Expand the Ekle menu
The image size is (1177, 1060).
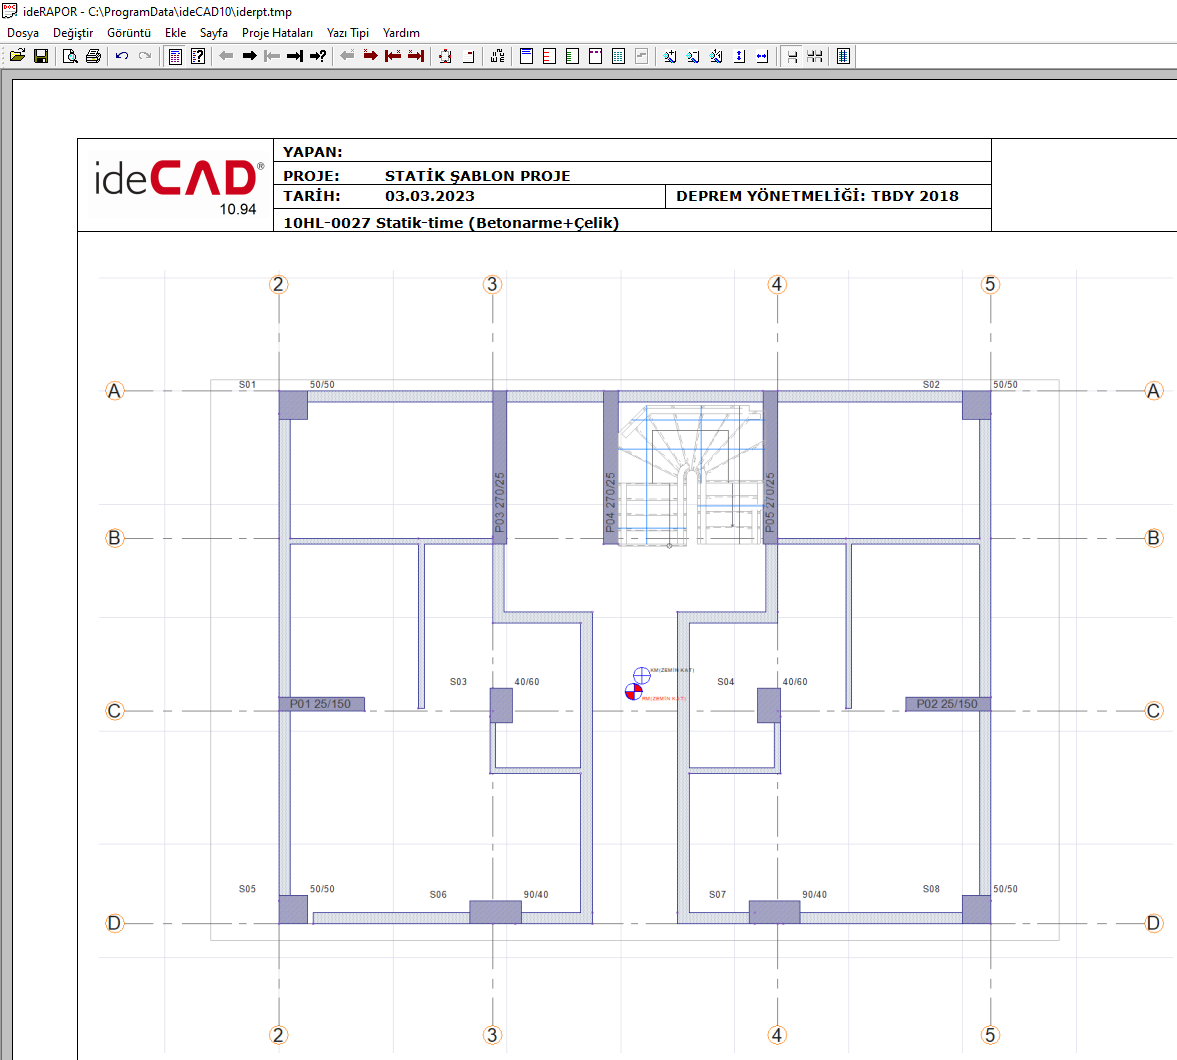pos(176,33)
